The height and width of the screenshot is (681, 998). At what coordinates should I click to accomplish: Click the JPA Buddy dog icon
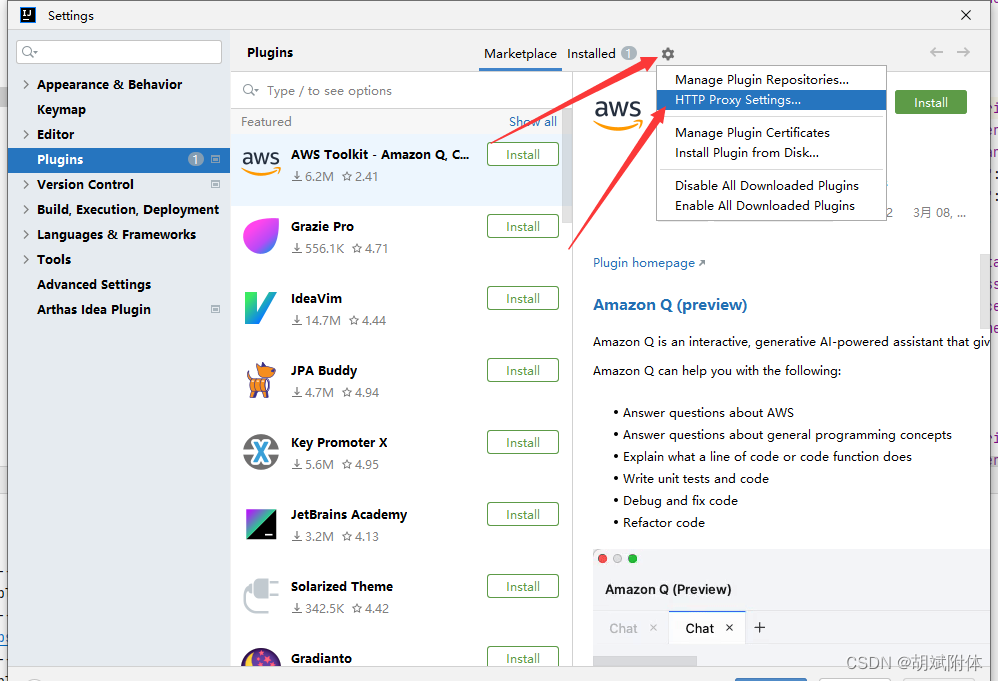[x=261, y=380]
